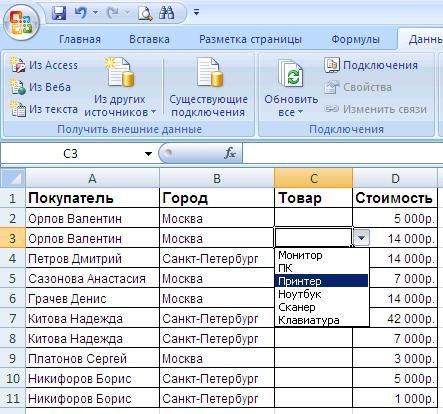Open print preview from quick access toolbar

[145, 13]
